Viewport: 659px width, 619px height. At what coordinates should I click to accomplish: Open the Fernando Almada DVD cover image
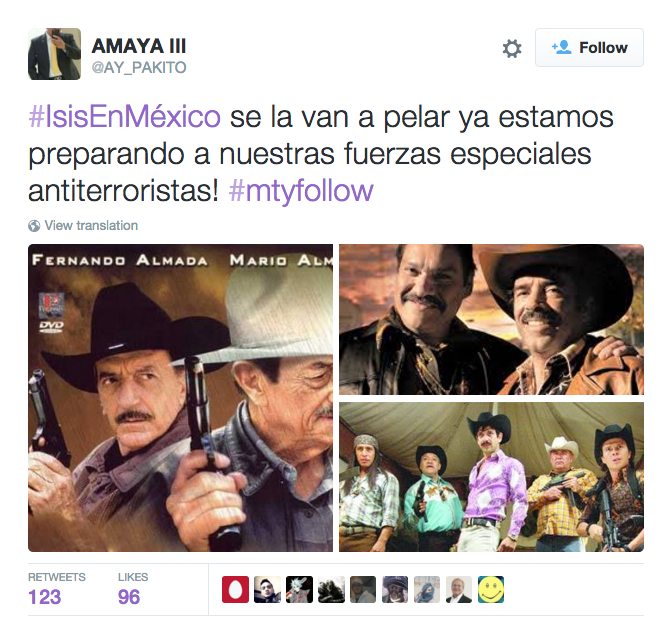(180, 398)
